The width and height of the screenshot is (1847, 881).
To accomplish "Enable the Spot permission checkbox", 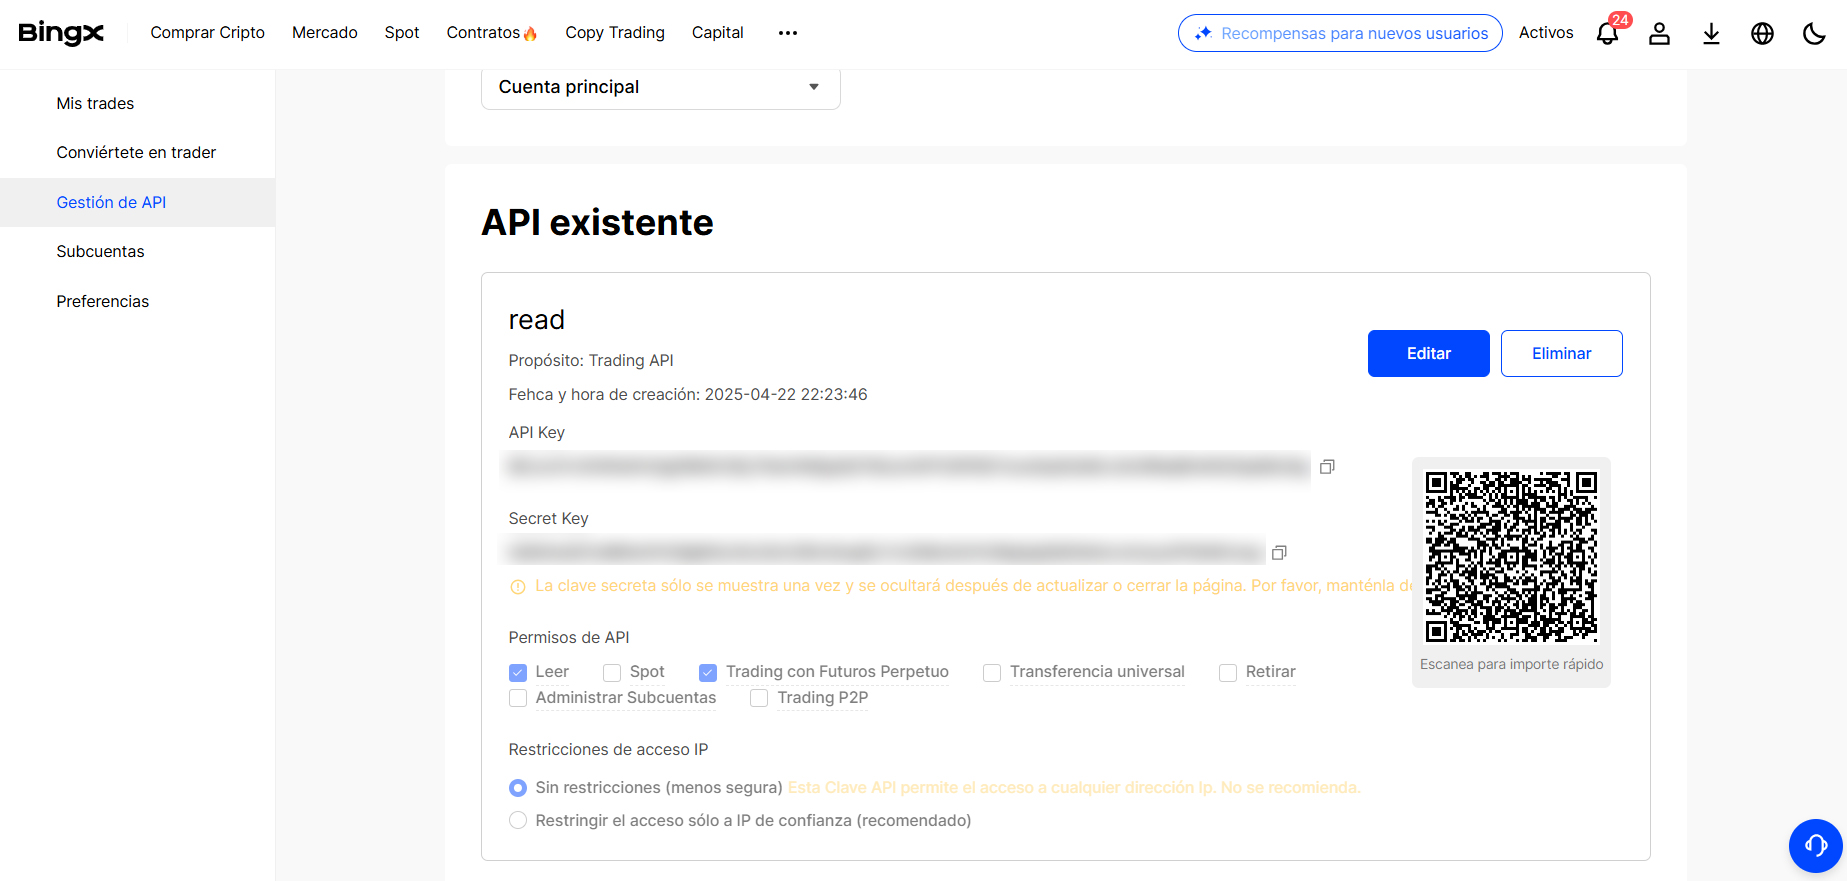I will point(612,673).
